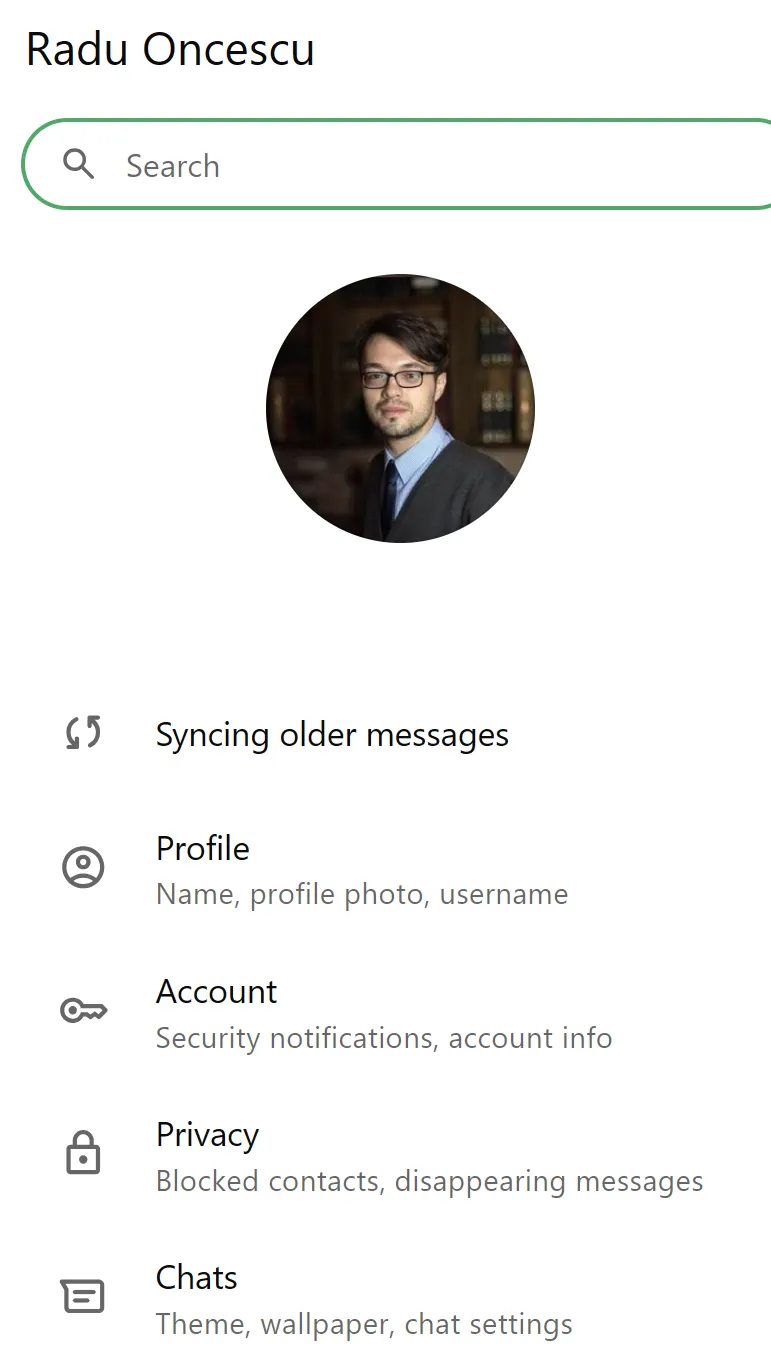Click "Name, profile photo, username" subtitle

coord(362,894)
